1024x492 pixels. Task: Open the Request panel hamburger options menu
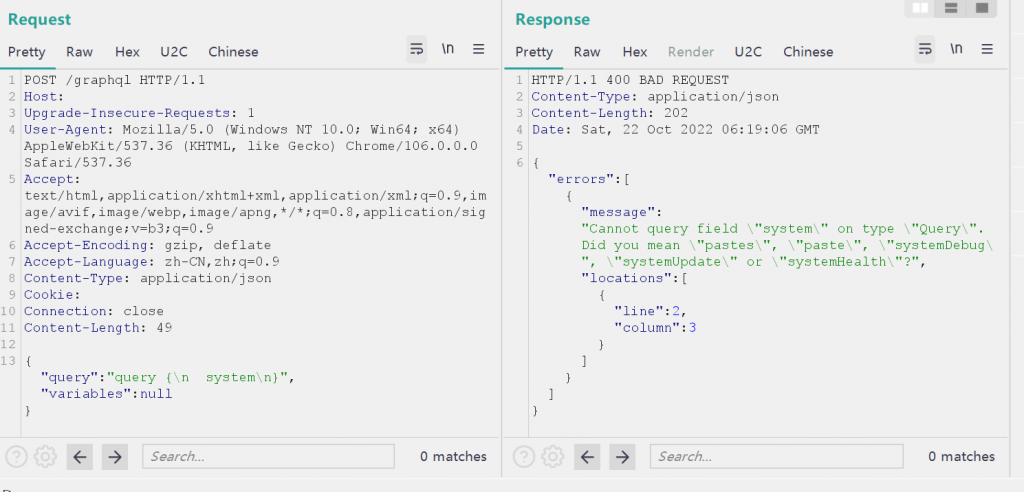pyautogui.click(x=479, y=48)
